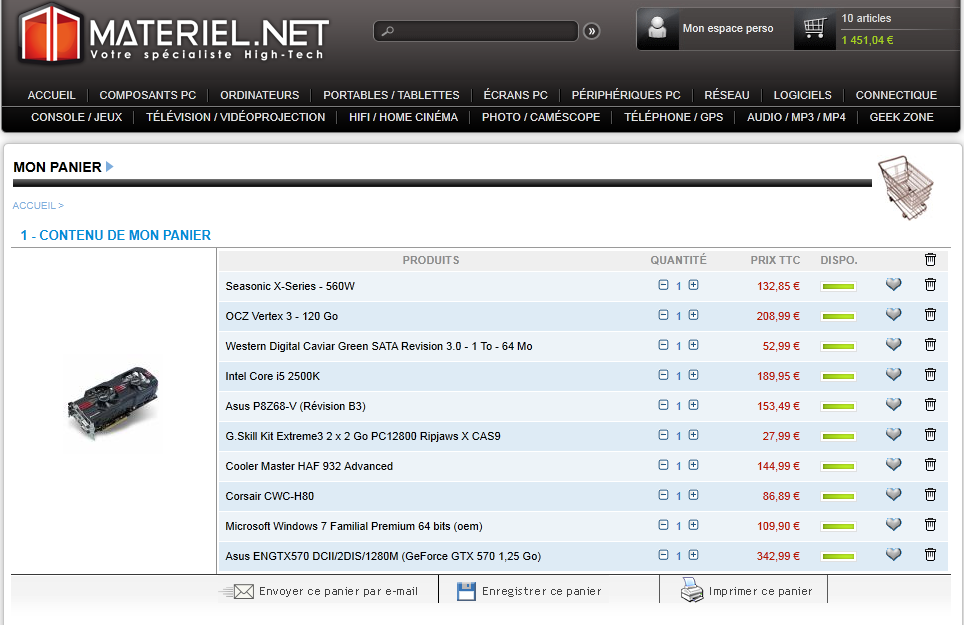Decrease quantity of G.Skill Kit Extreme3
The width and height of the screenshot is (964, 625).
coord(663,435)
